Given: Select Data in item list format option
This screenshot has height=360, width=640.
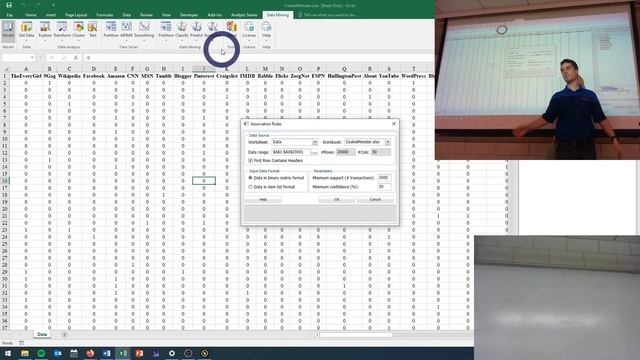Looking at the screenshot, I should coord(251,187).
